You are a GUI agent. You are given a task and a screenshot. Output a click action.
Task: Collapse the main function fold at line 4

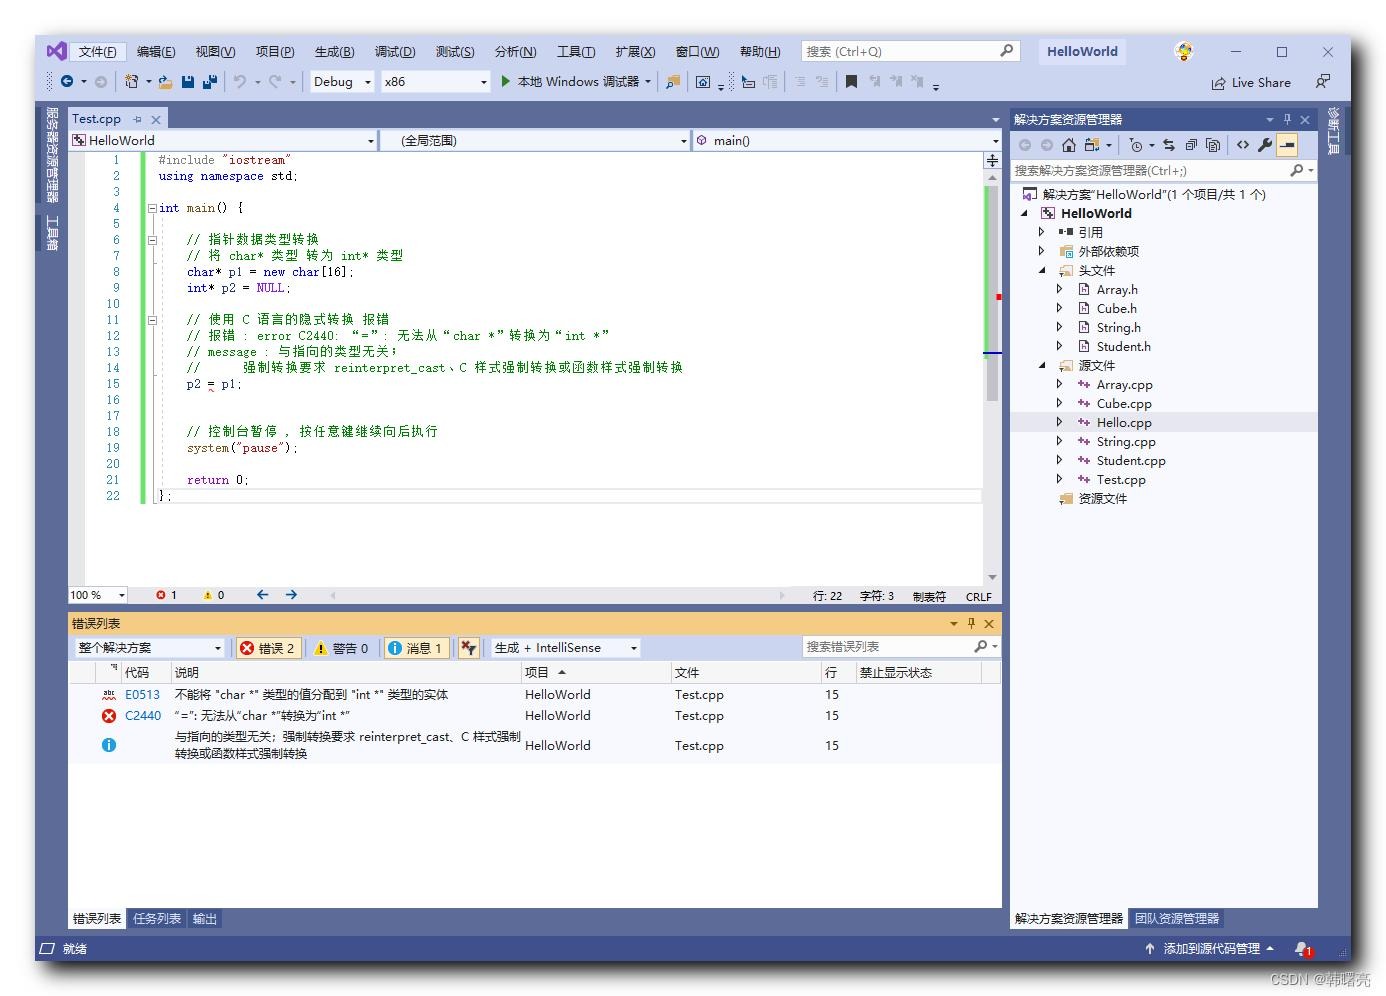tap(152, 208)
